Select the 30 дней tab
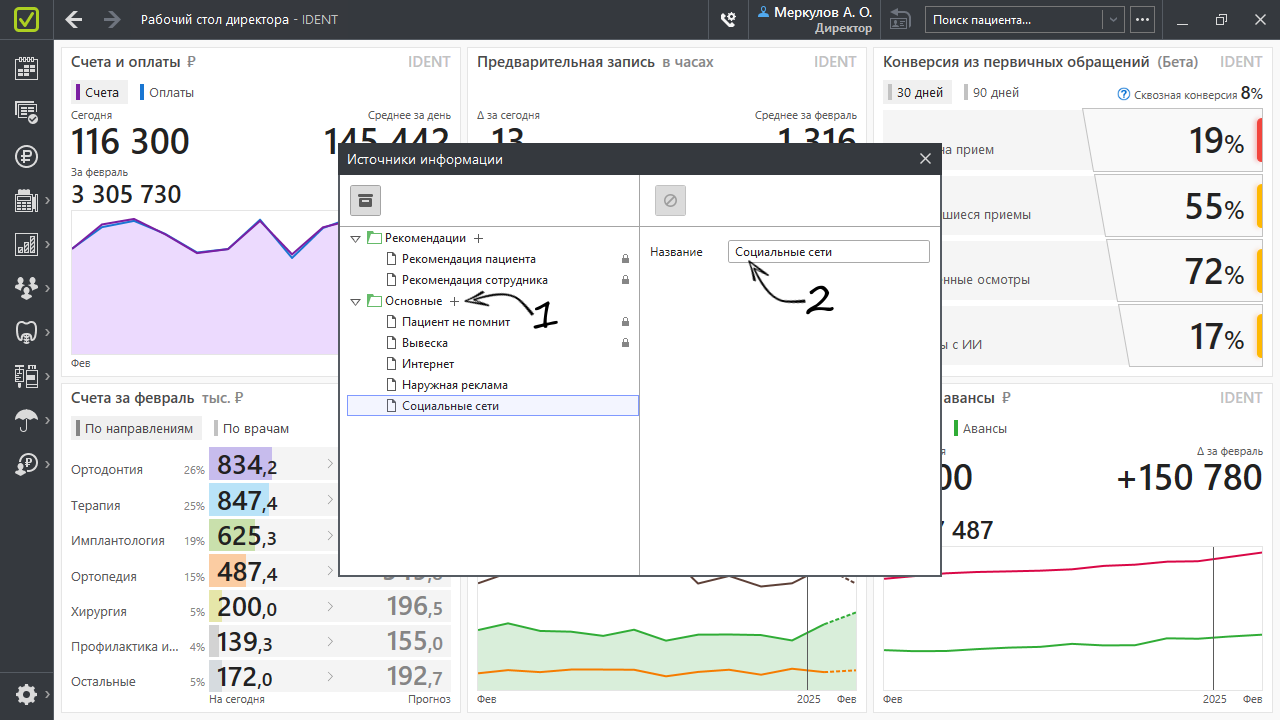Viewport: 1280px width, 720px height. [917, 92]
